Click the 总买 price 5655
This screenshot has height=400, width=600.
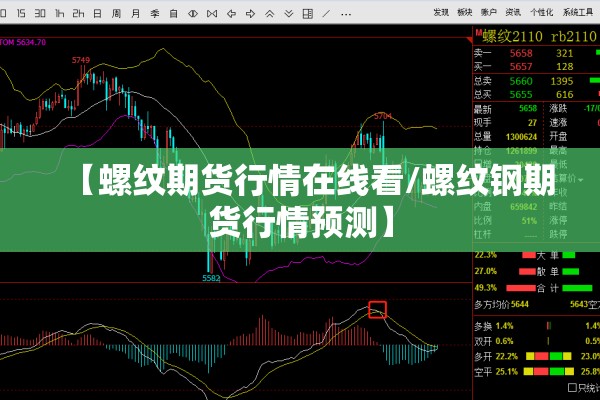coord(521,94)
